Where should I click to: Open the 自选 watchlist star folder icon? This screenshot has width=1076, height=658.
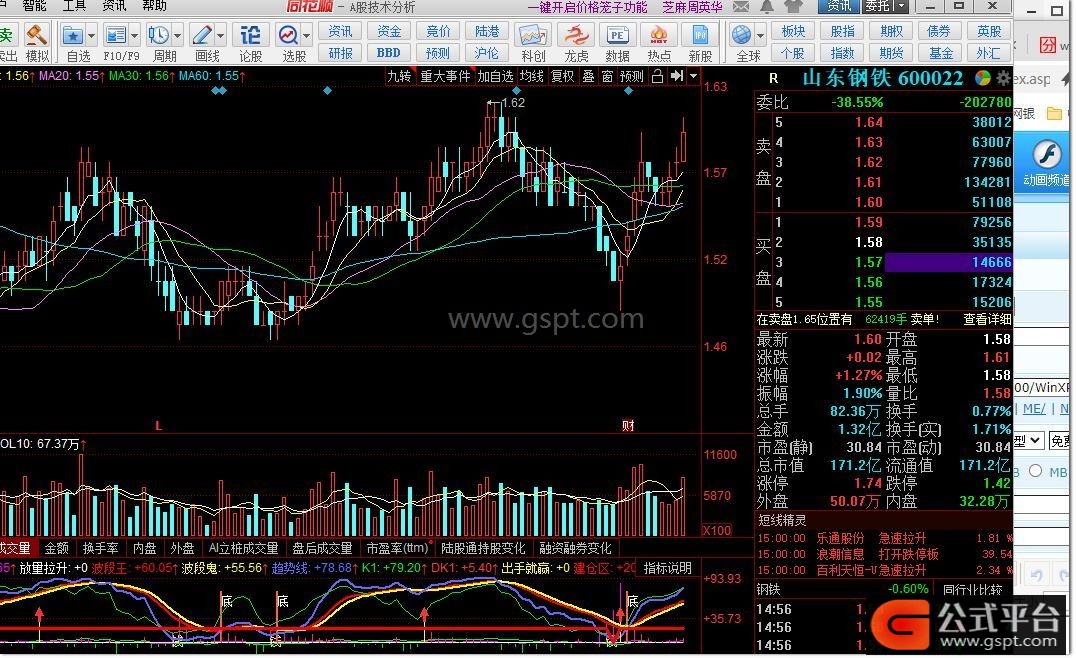(73, 34)
